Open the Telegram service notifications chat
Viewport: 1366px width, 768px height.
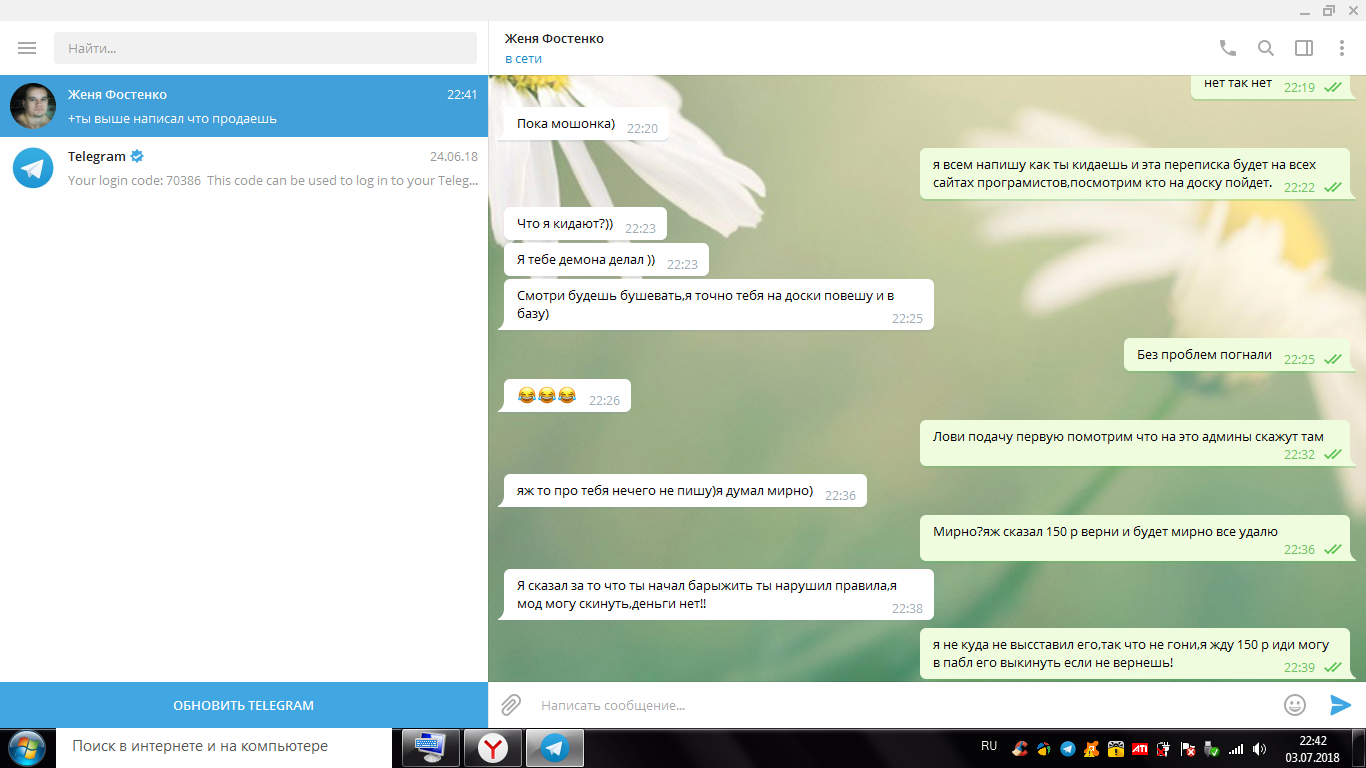[244, 168]
